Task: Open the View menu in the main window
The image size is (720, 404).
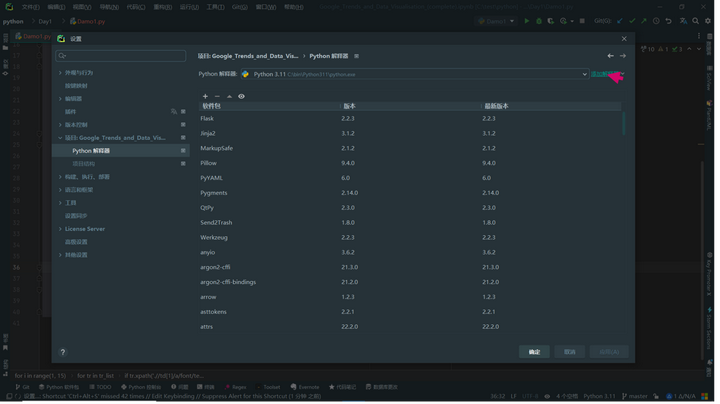Action: (82, 7)
